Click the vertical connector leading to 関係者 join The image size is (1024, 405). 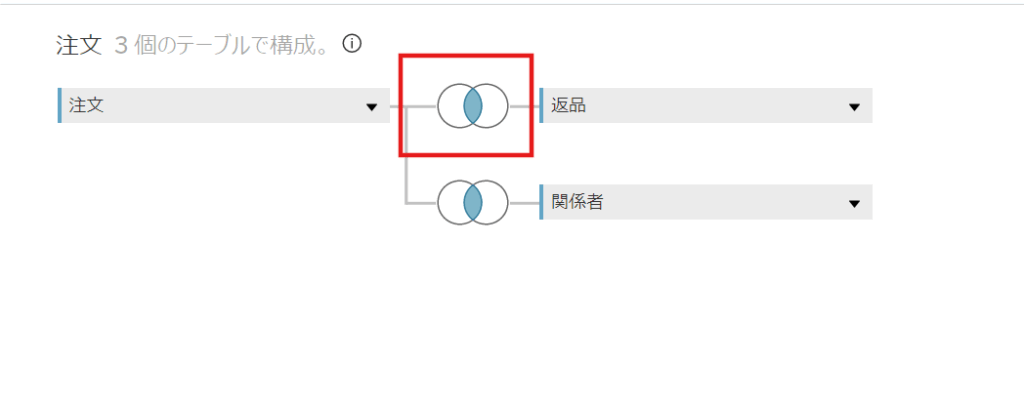406,160
